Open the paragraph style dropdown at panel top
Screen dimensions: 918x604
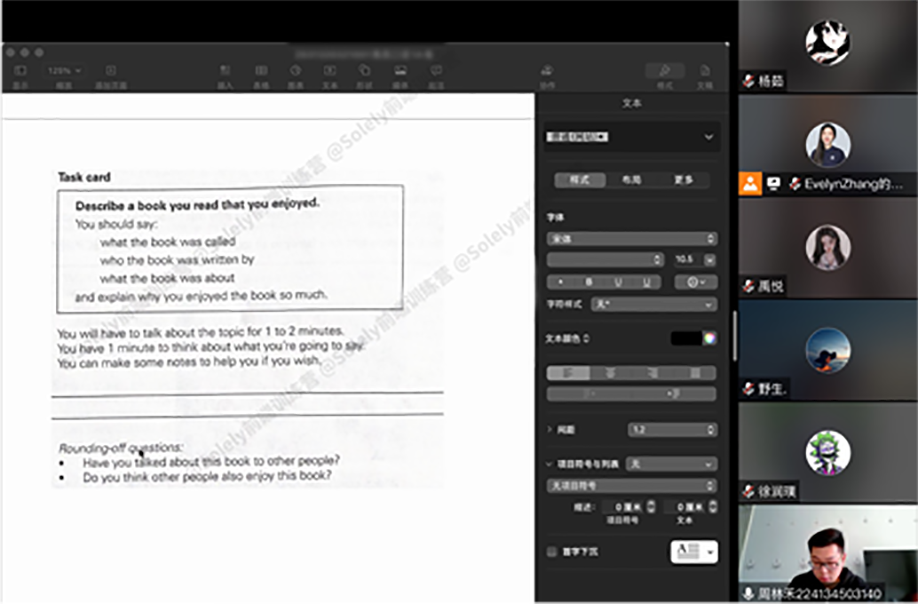[x=632, y=137]
